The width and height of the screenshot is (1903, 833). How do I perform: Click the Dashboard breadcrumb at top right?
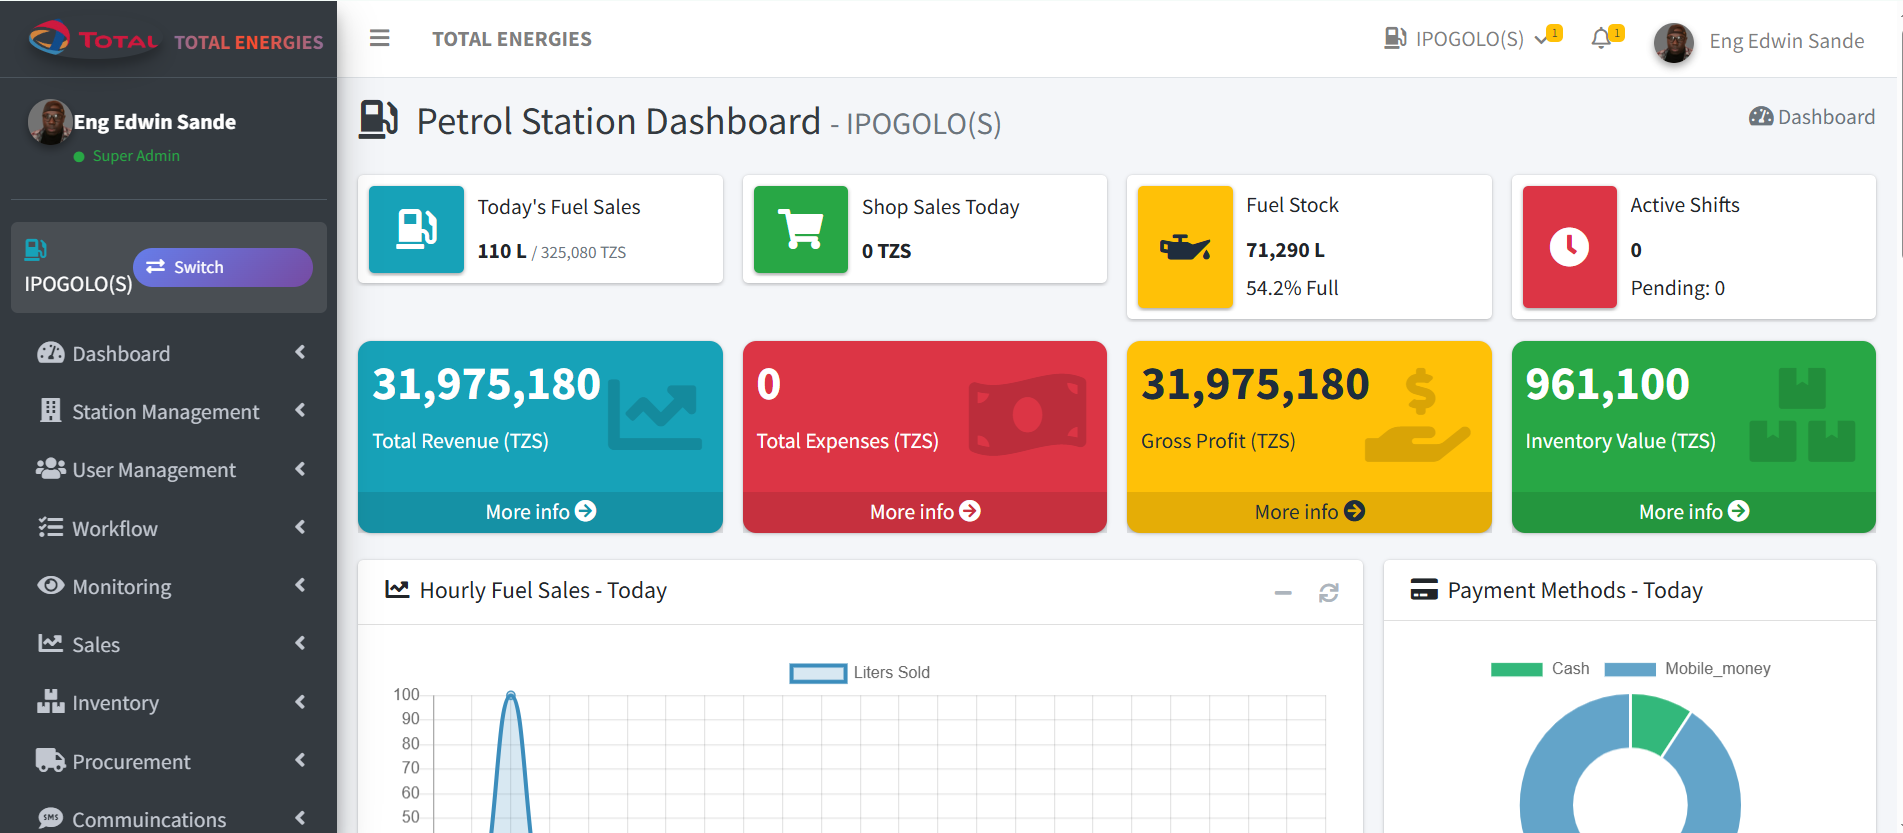coord(1812,117)
